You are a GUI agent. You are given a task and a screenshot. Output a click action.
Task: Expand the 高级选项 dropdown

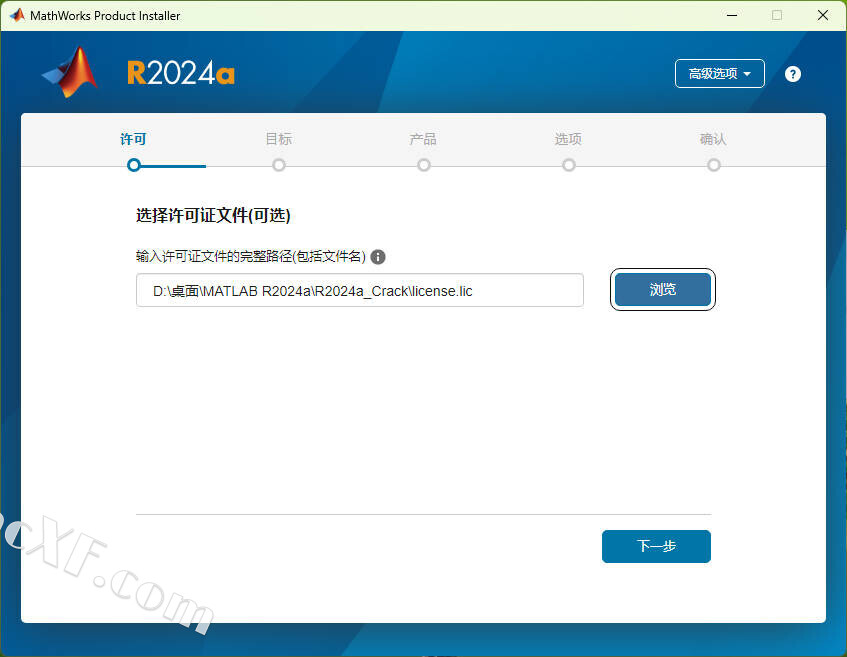[720, 73]
